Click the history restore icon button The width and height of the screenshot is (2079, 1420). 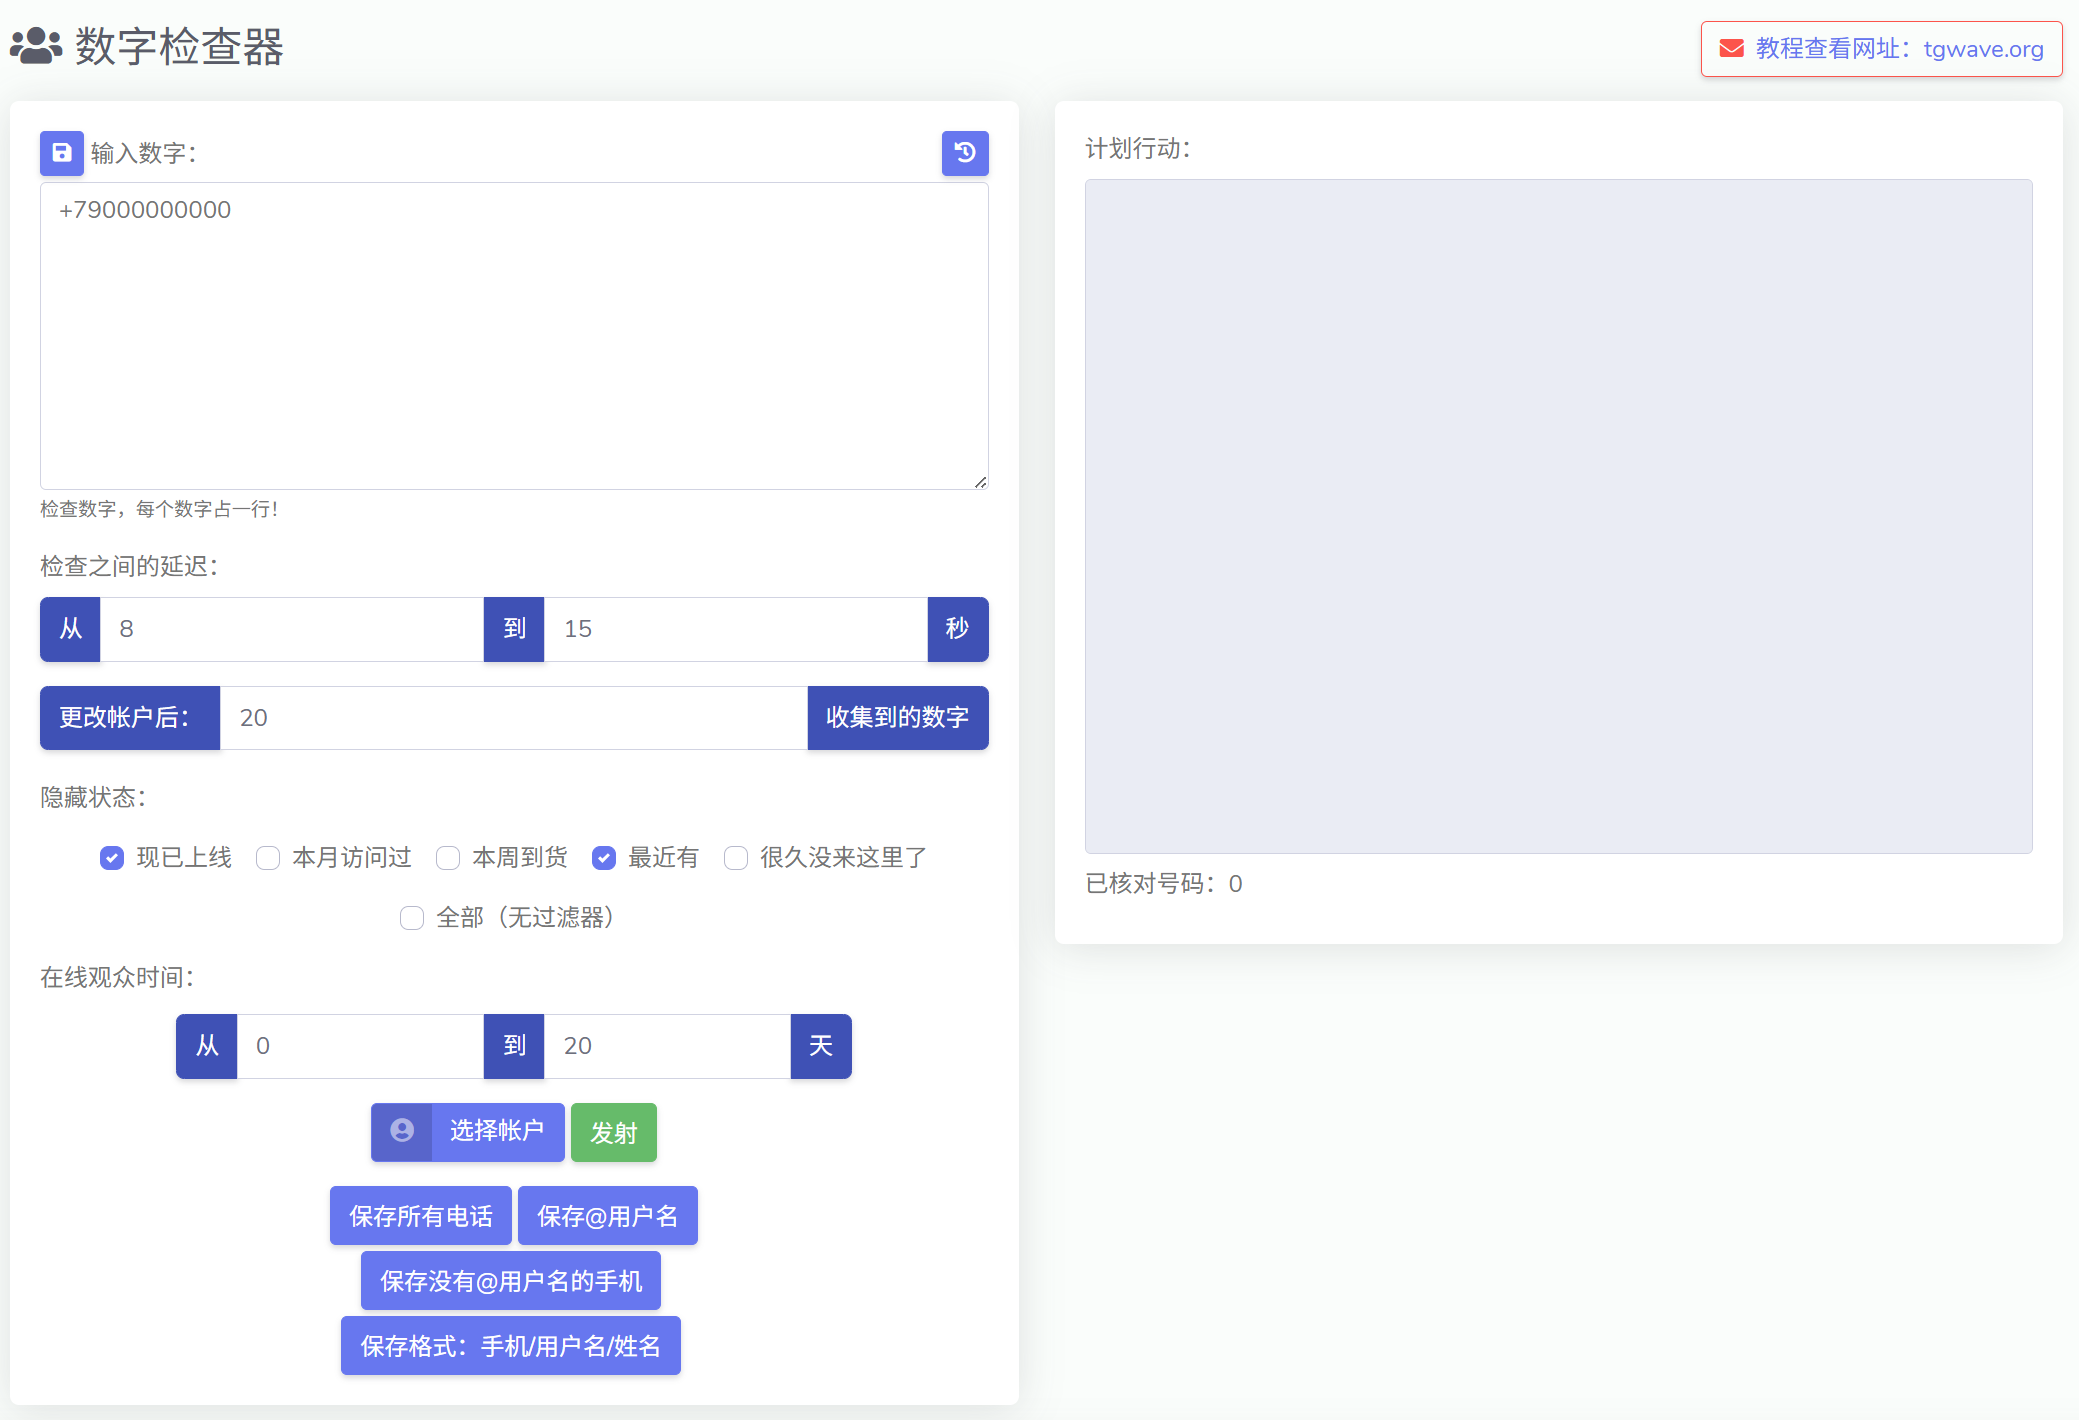pos(964,153)
